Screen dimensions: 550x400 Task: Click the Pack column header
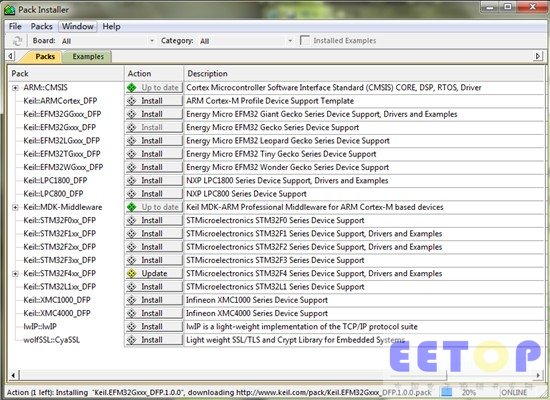click(66, 74)
